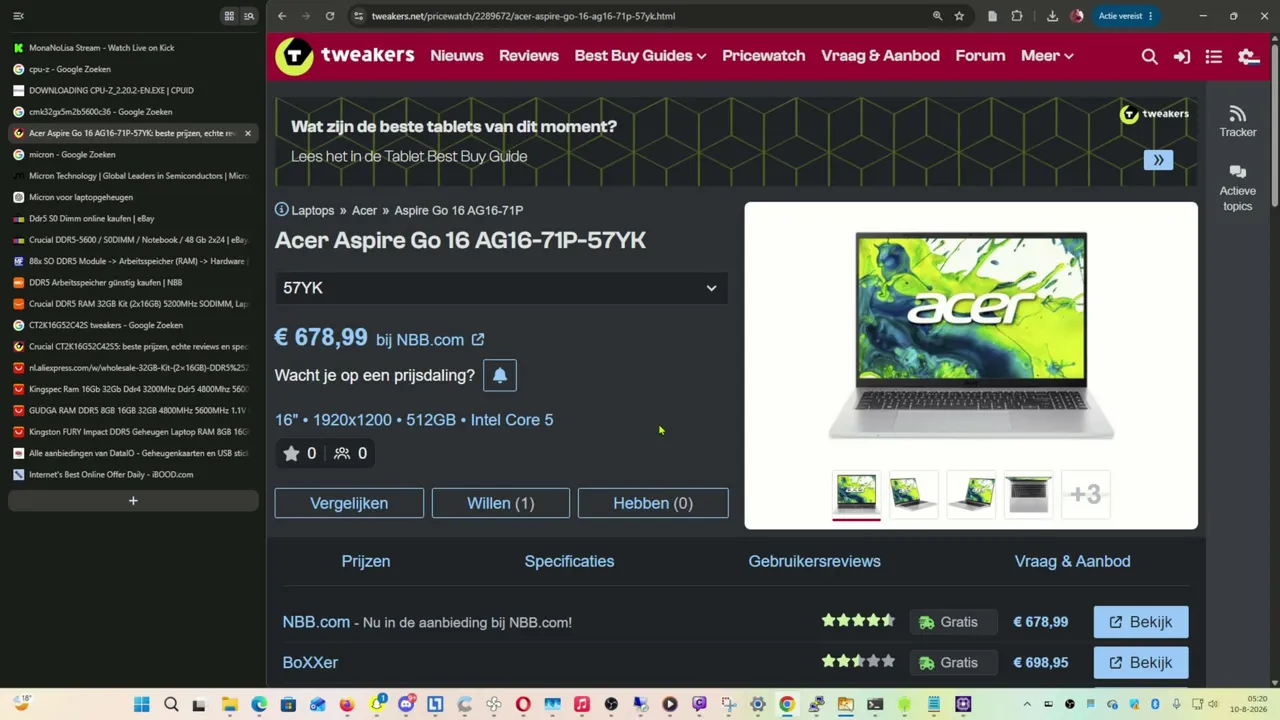Select the fourth thumbnail showing the laptop lid
The image size is (1280, 720).
pos(1029,494)
